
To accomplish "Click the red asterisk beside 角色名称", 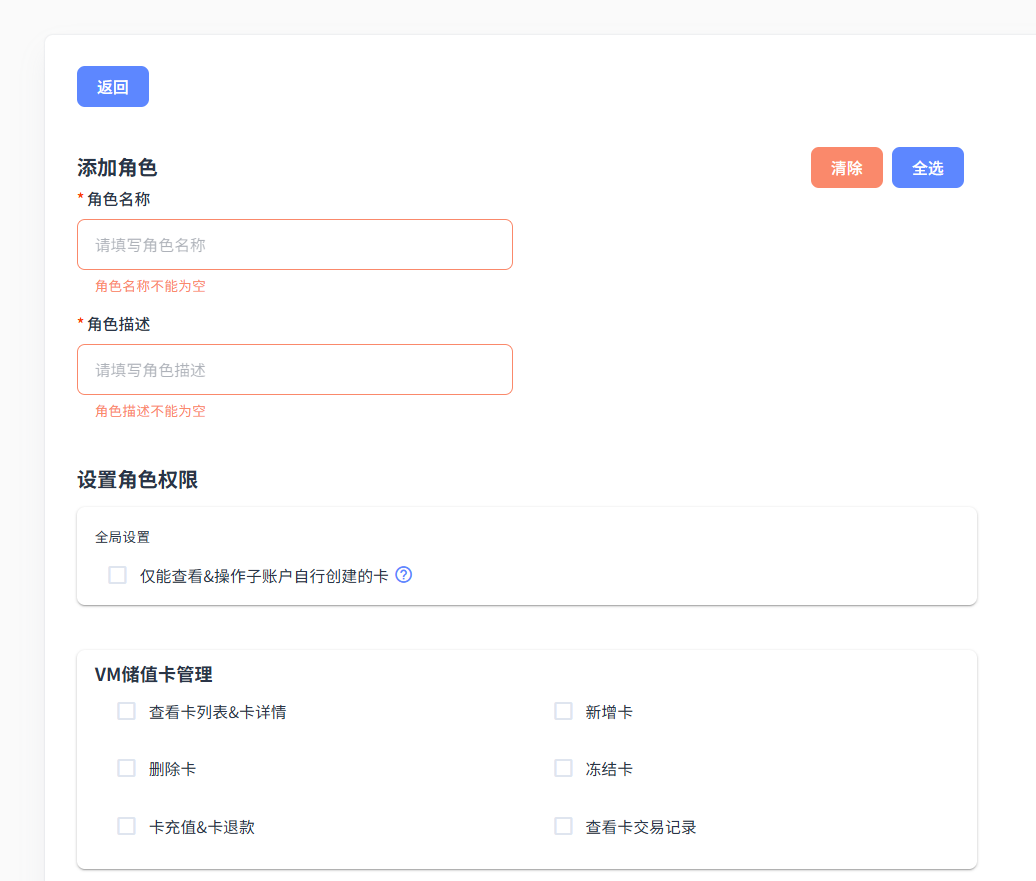I will click(x=79, y=199).
